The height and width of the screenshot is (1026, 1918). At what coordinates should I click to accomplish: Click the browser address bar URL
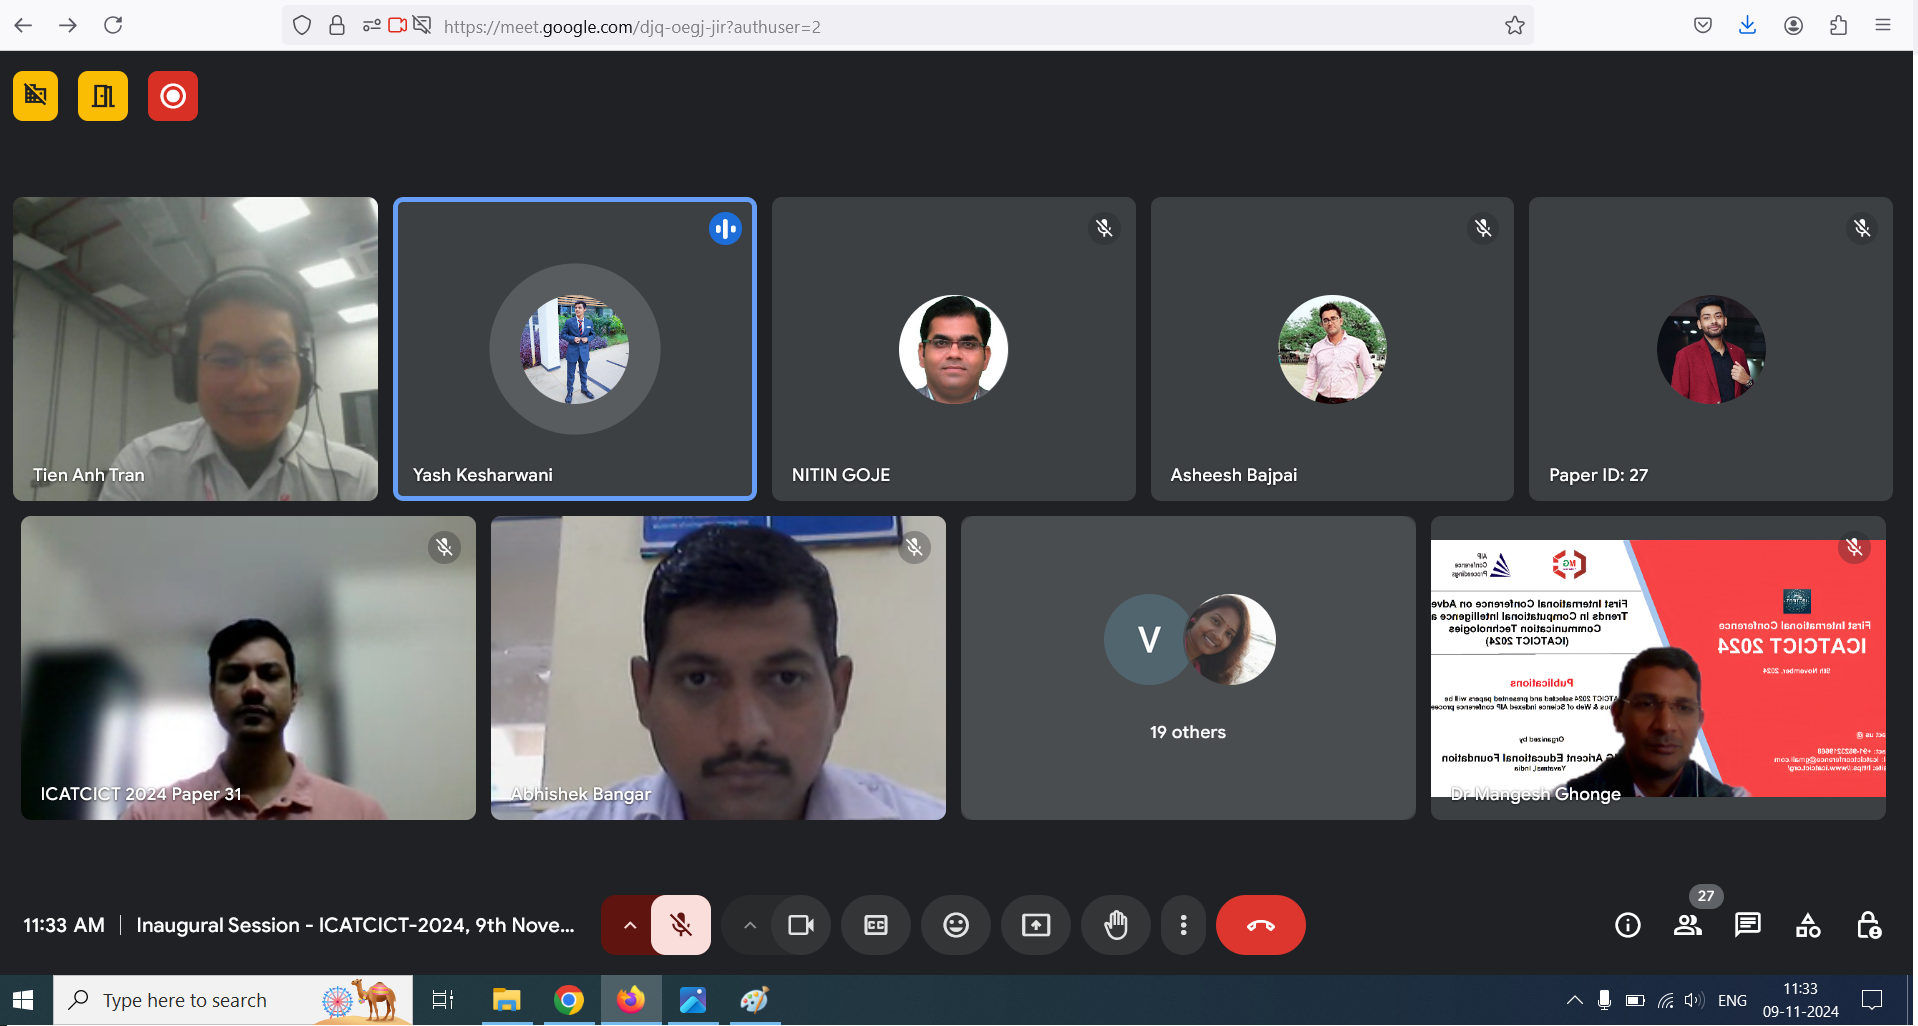point(632,27)
